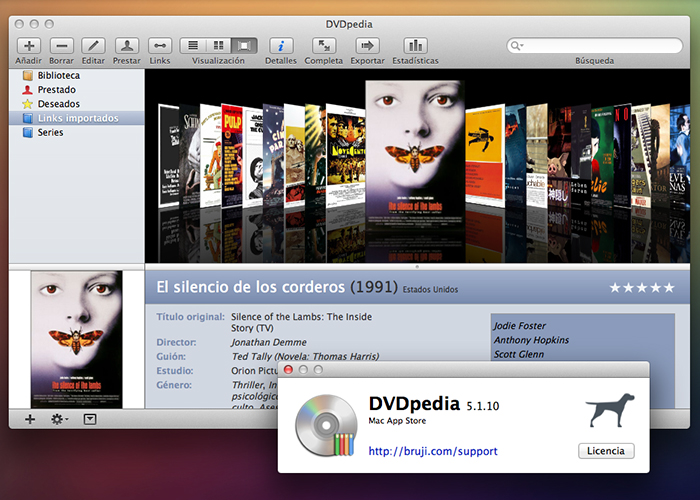The width and height of the screenshot is (700, 500).
Task: Select the Pulp Fiction cover in cover flow
Action: pos(232,156)
